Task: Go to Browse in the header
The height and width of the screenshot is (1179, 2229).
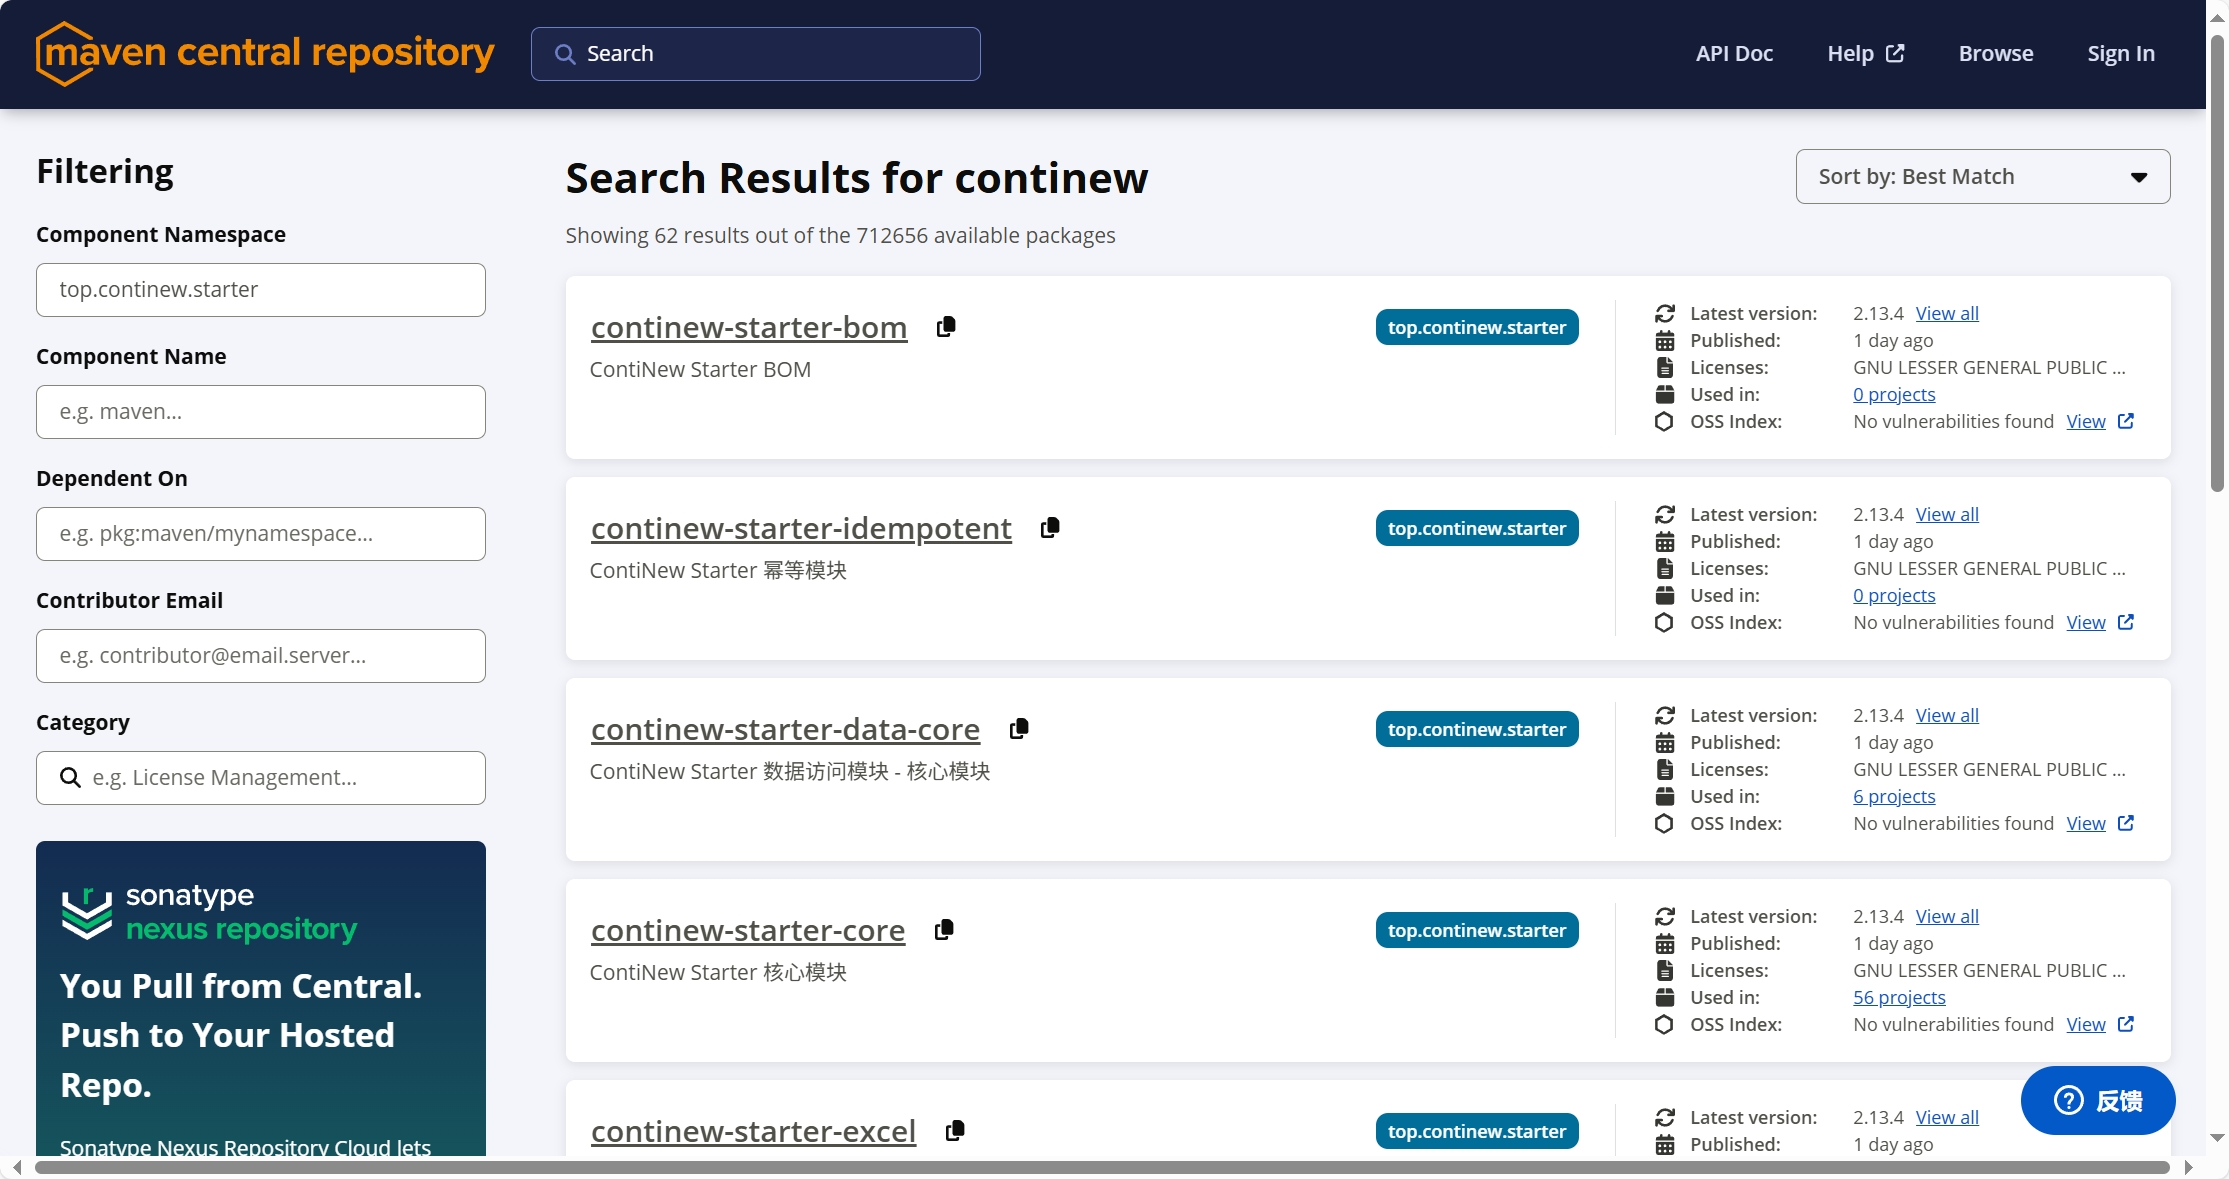Action: tap(1995, 53)
